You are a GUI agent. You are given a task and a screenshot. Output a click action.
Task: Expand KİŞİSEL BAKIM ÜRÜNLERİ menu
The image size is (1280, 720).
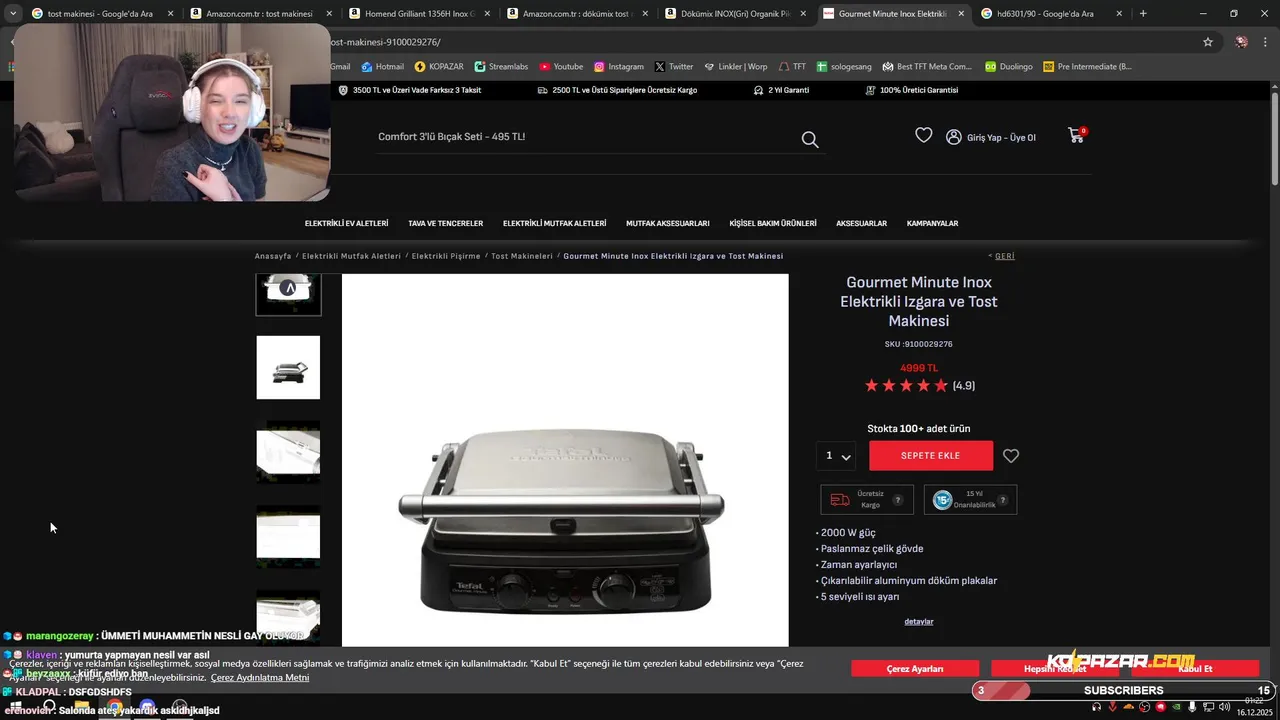click(x=772, y=224)
